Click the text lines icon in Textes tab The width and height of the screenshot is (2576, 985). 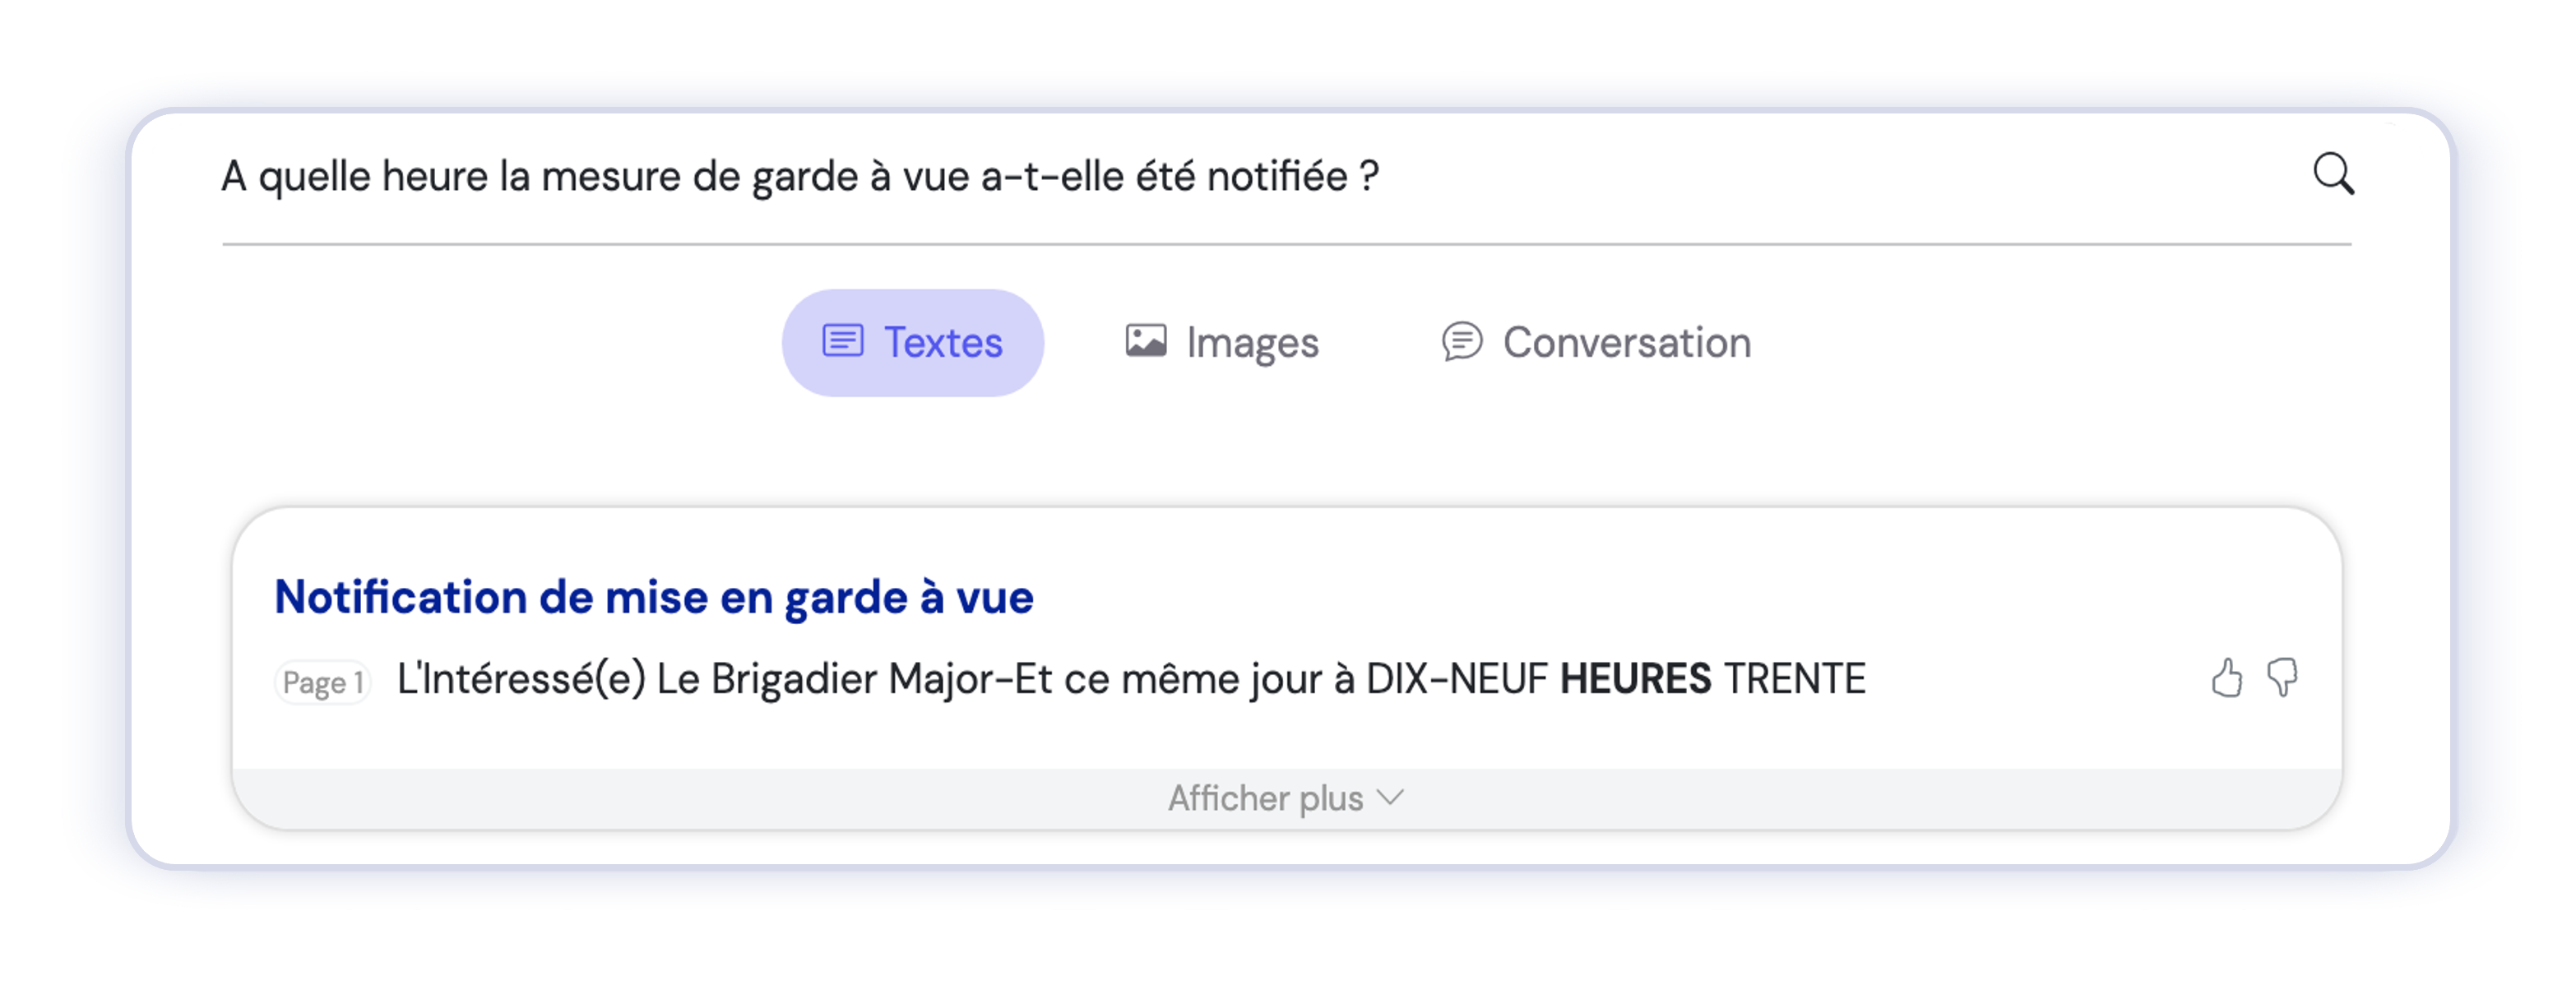click(842, 341)
